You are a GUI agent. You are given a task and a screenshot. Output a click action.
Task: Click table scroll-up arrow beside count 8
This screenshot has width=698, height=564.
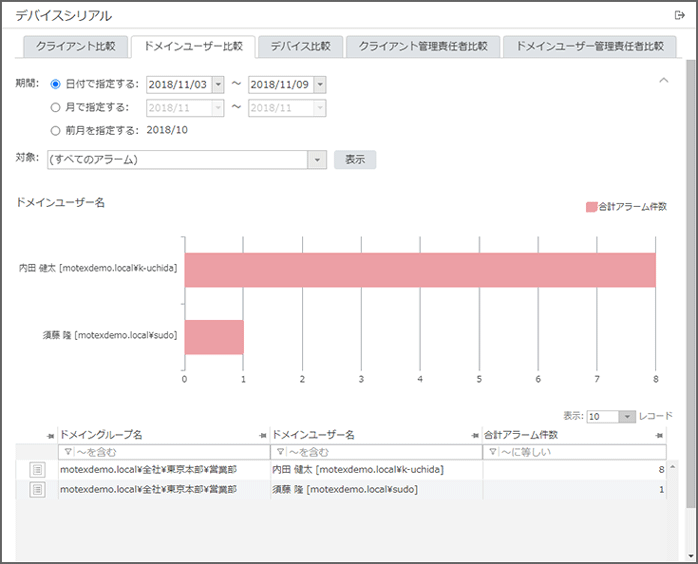(x=673, y=467)
